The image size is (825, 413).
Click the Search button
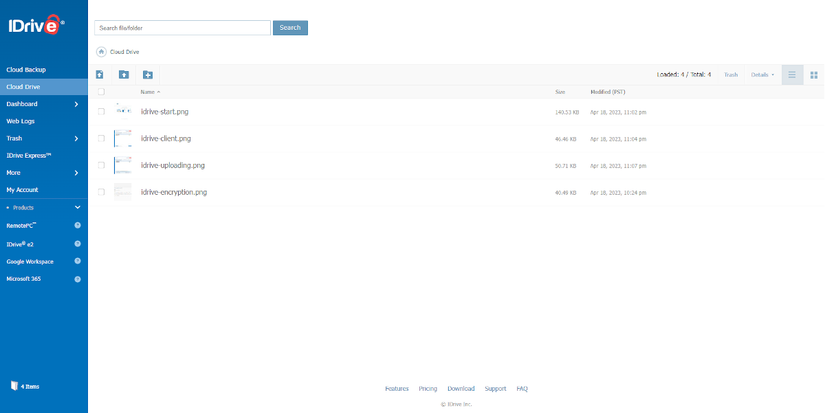[290, 28]
